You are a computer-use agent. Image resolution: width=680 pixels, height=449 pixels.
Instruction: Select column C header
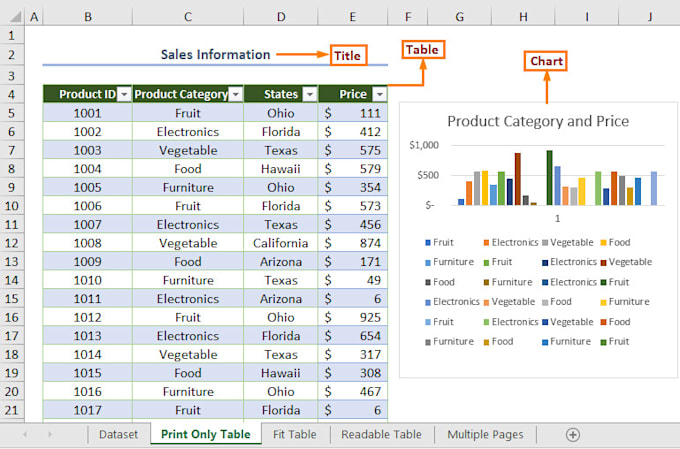coord(188,17)
